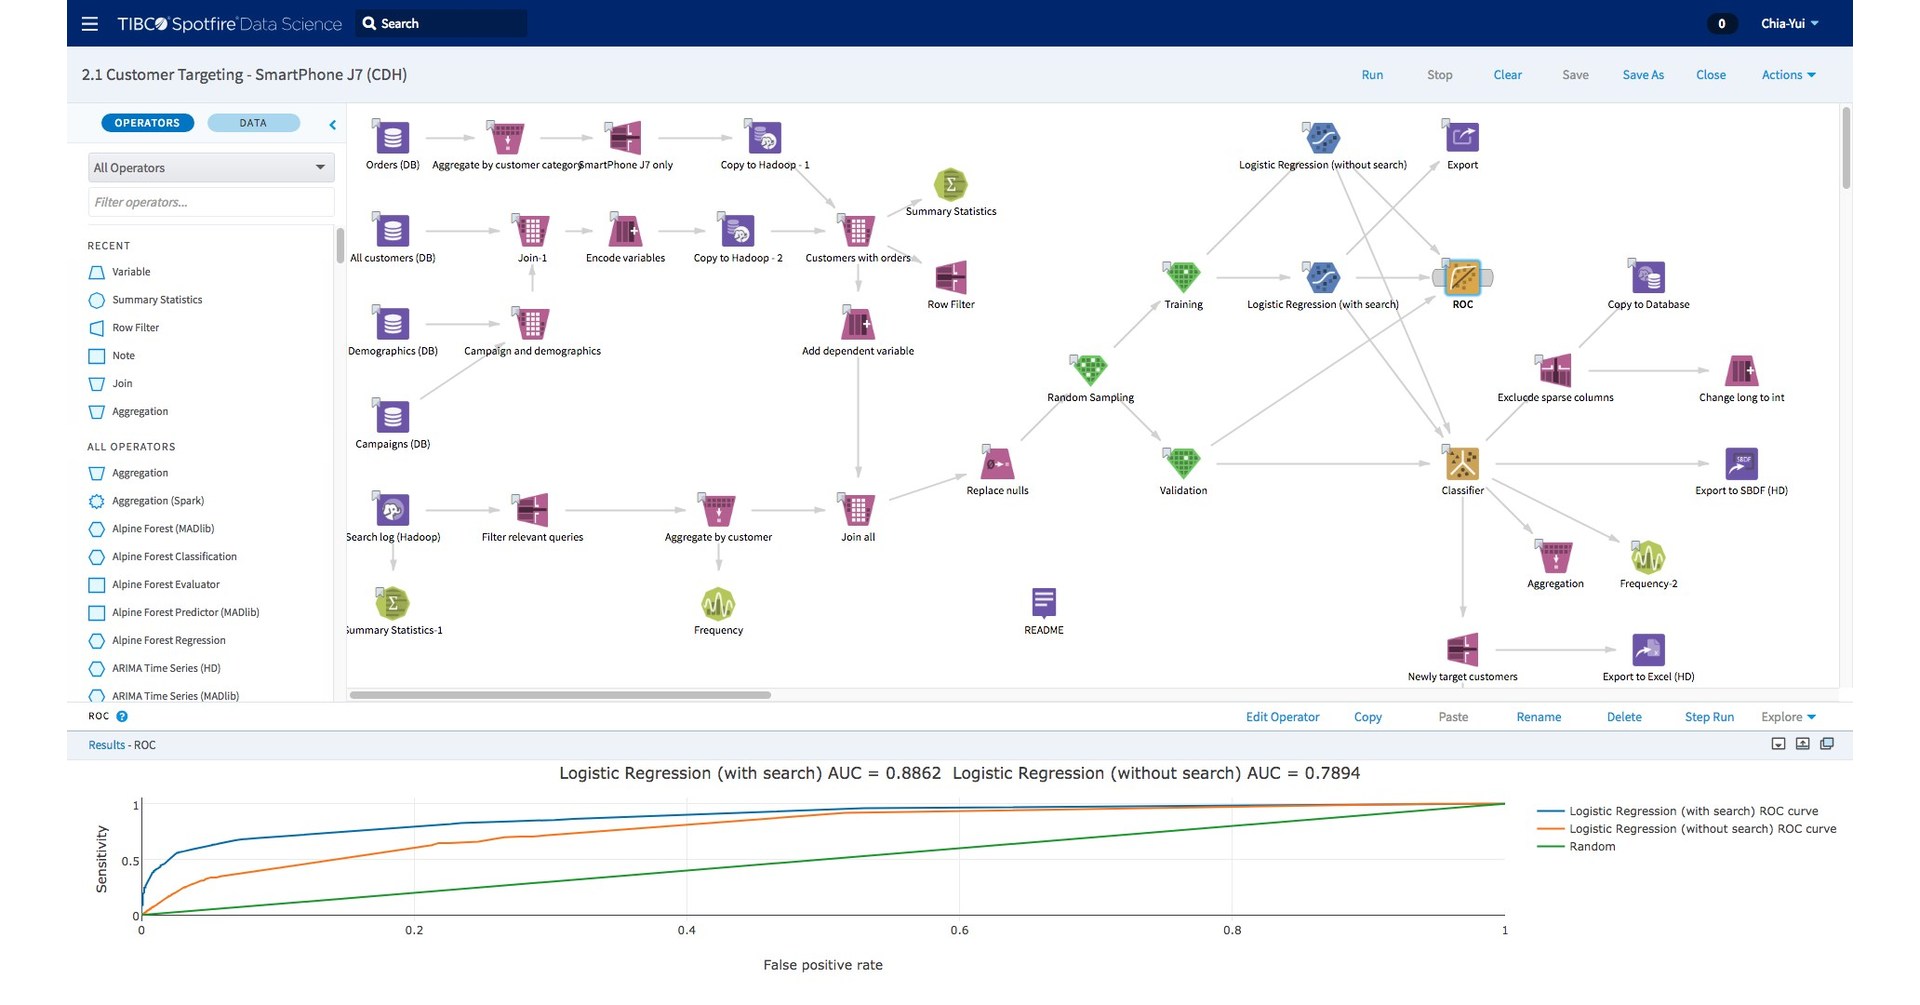Select the All customers (DB) node
This screenshot has height=1005, width=1920.
[392, 231]
